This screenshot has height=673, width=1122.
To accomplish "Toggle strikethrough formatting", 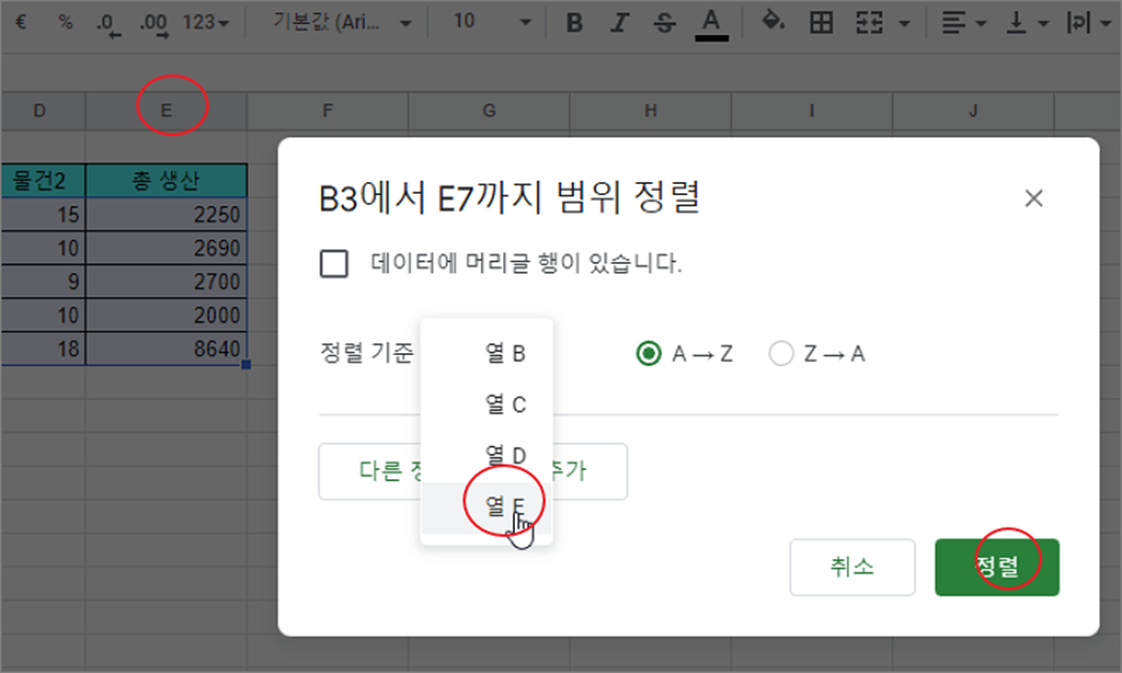I will (664, 23).
